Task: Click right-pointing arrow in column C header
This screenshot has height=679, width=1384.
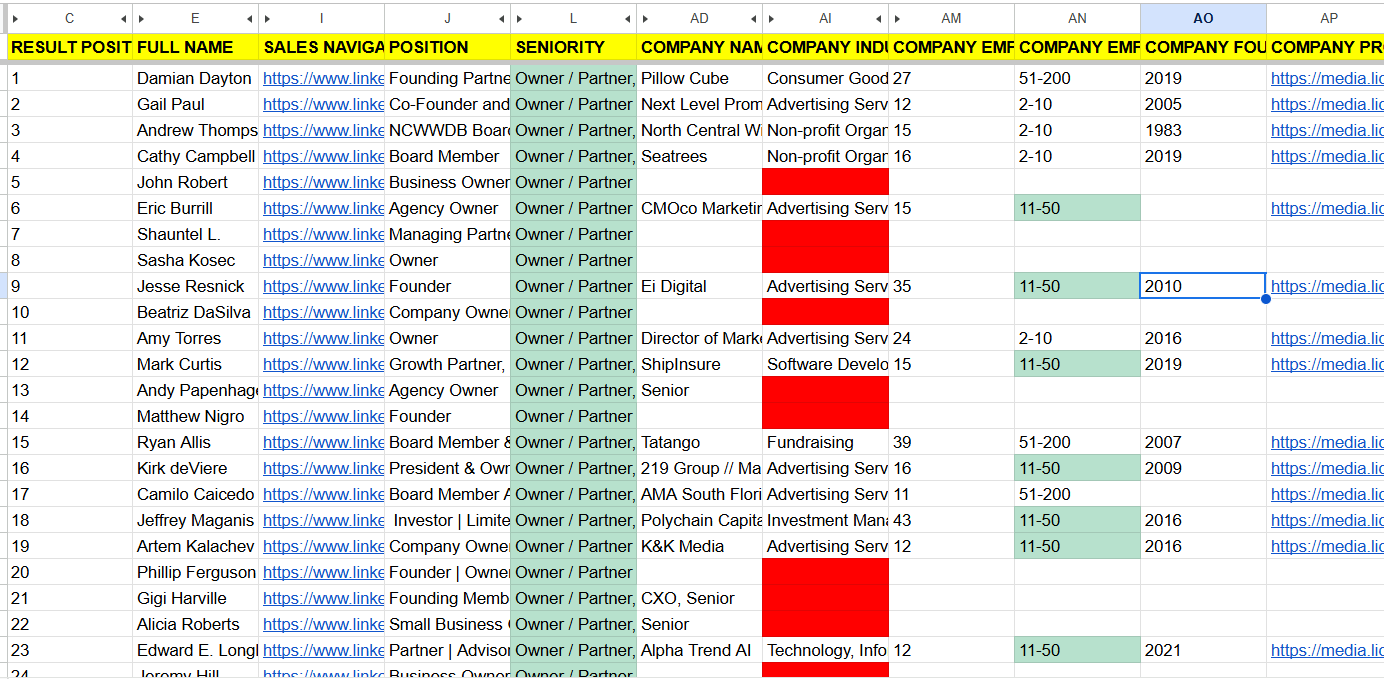Action: [x=15, y=19]
